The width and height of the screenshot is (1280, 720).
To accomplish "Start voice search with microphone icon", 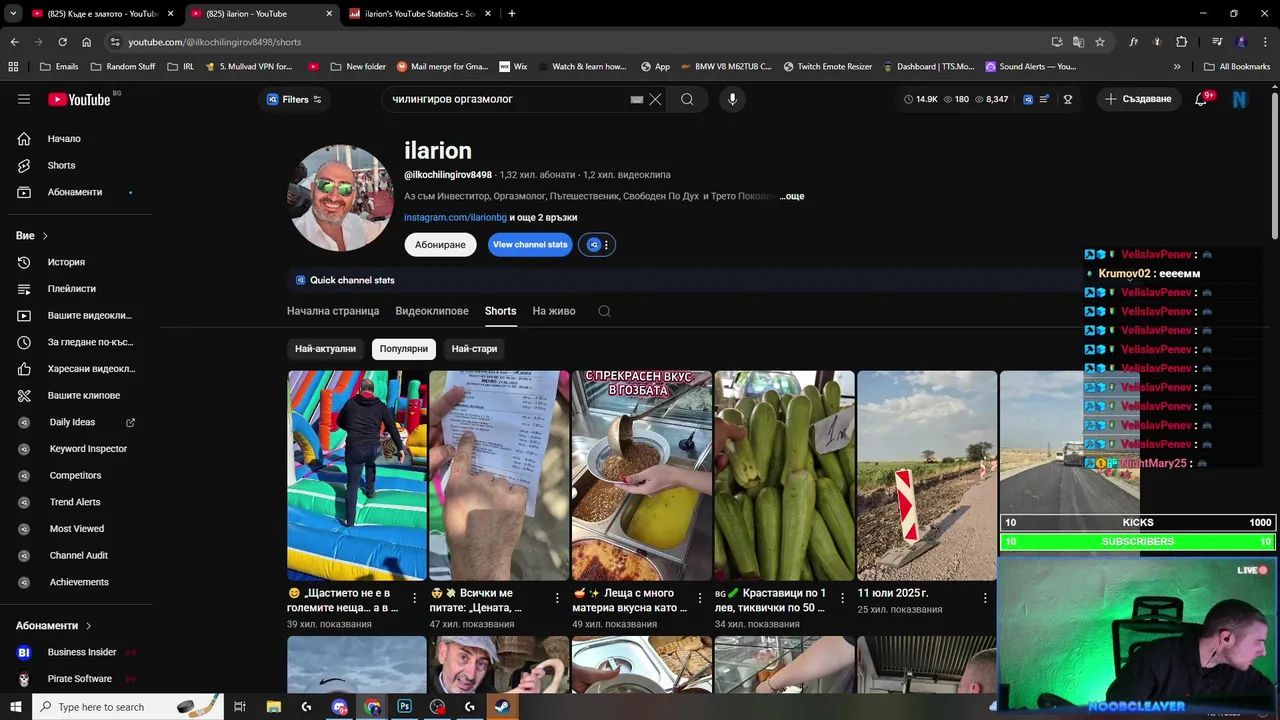I will [x=732, y=99].
